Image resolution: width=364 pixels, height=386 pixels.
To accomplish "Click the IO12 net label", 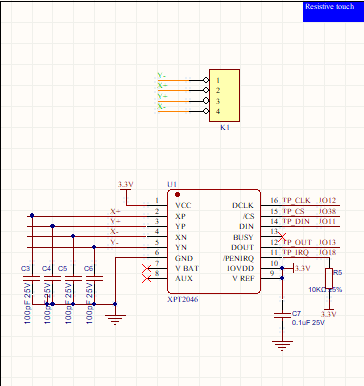I will pos(327,200).
